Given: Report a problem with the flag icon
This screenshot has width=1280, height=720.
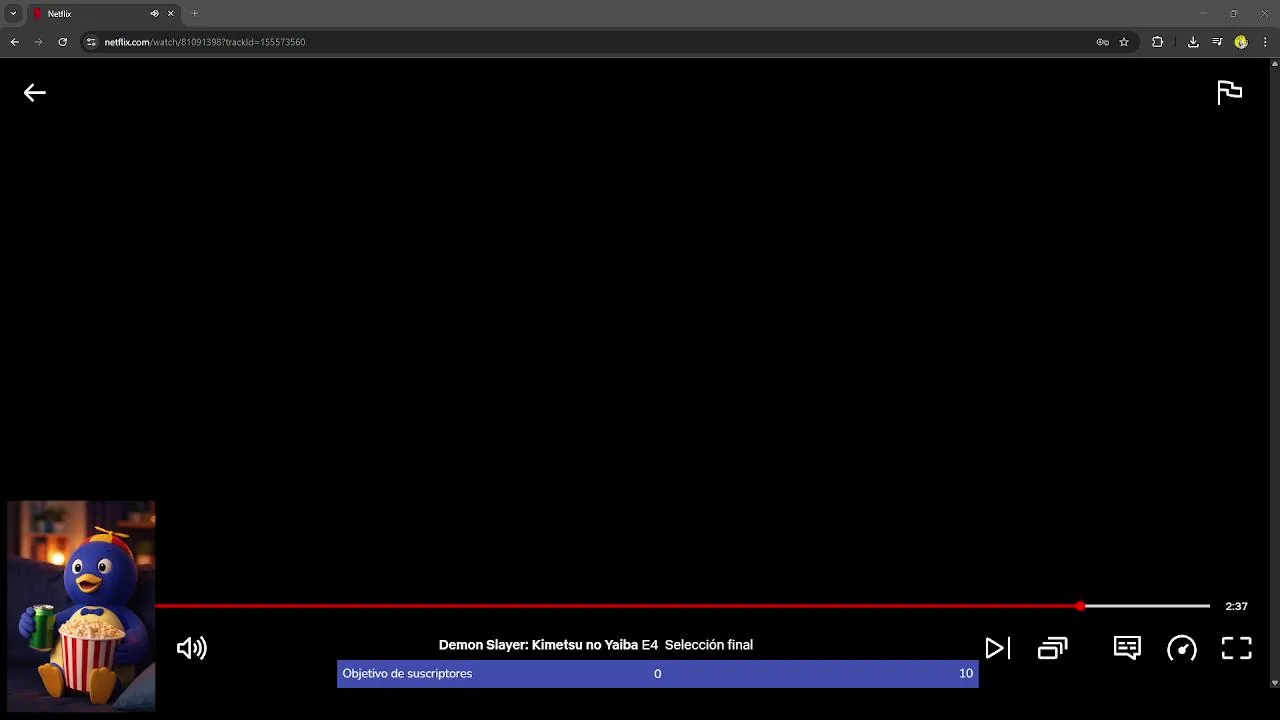Looking at the screenshot, I should coord(1229,92).
